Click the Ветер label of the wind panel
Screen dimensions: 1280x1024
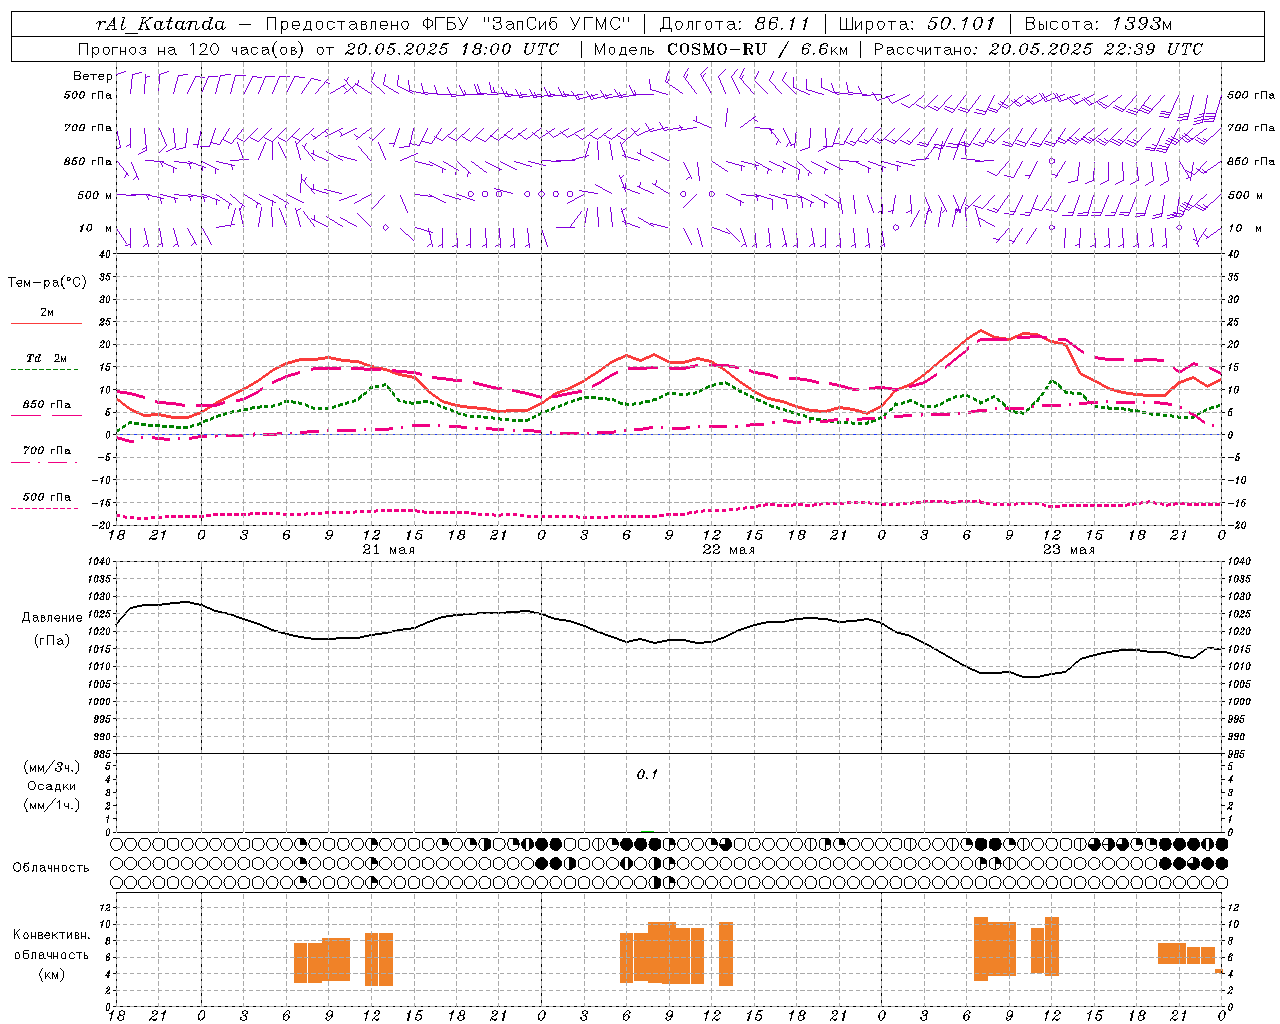[92, 76]
